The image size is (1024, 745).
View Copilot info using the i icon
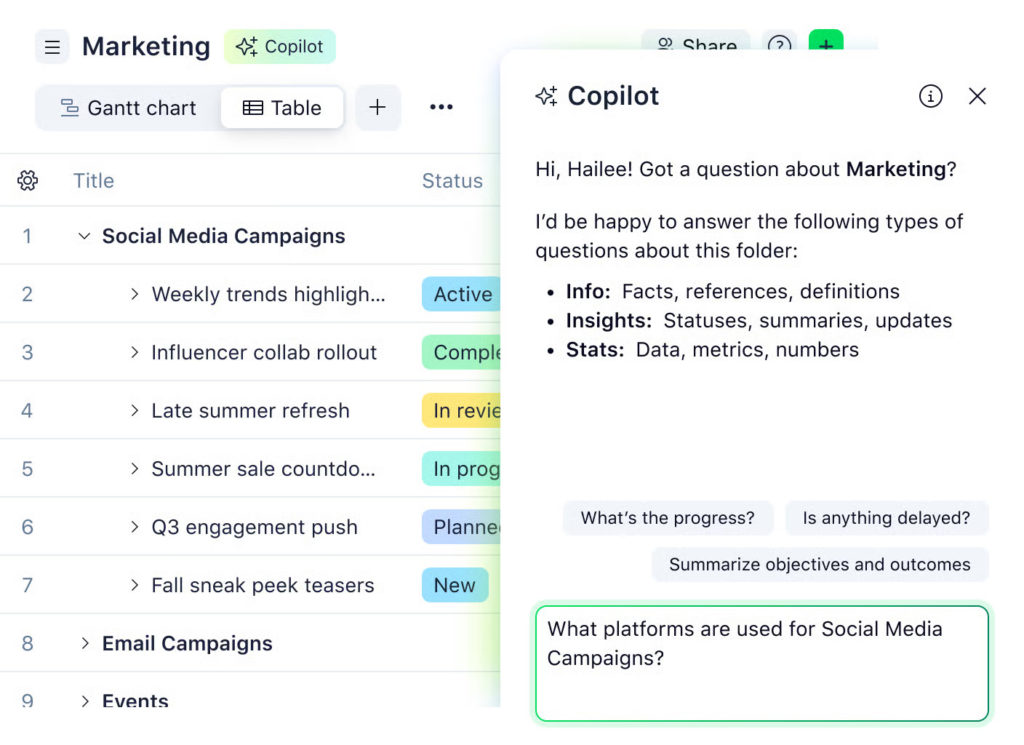(930, 96)
